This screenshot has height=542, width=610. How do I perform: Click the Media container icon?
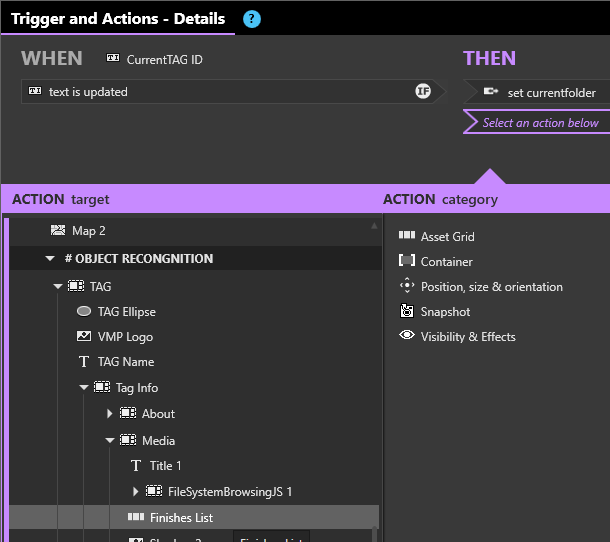pyautogui.click(x=128, y=440)
